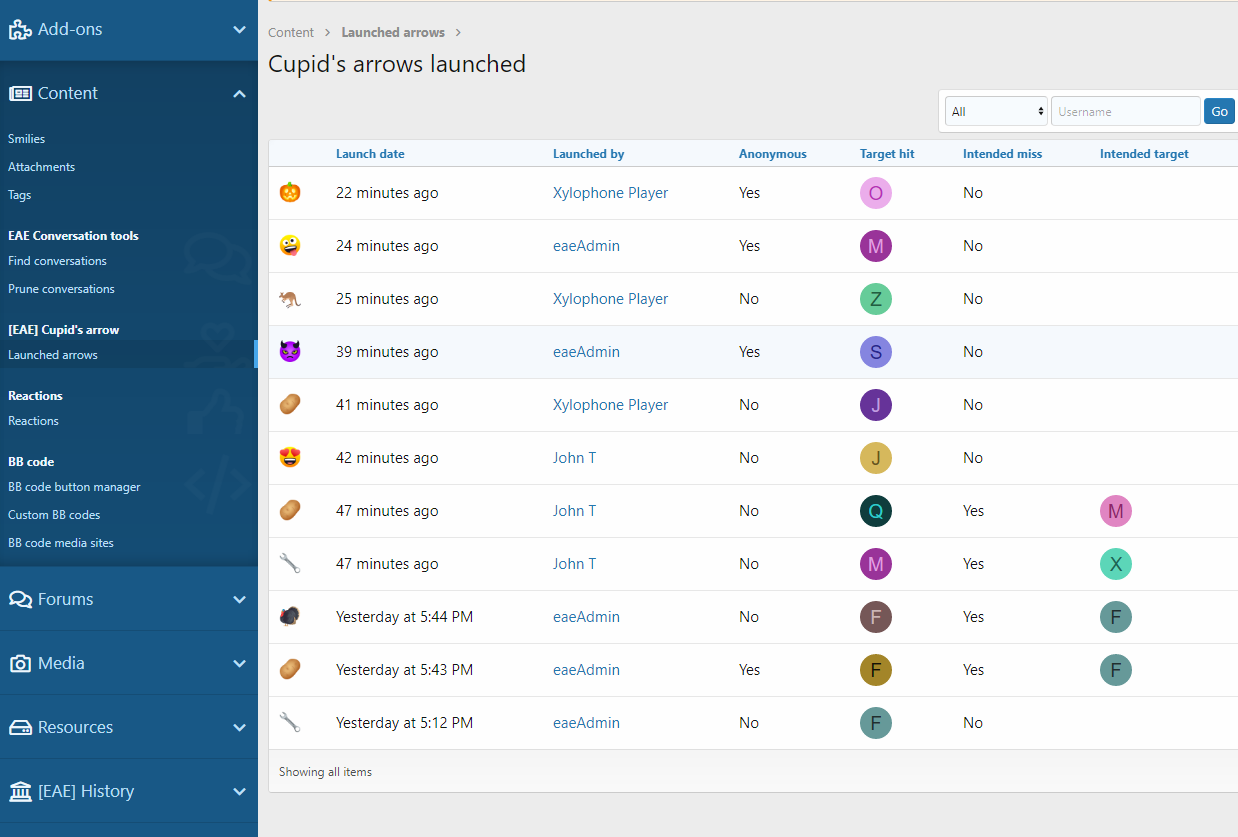
Task: Open the All filter dropdown
Action: pyautogui.click(x=996, y=112)
